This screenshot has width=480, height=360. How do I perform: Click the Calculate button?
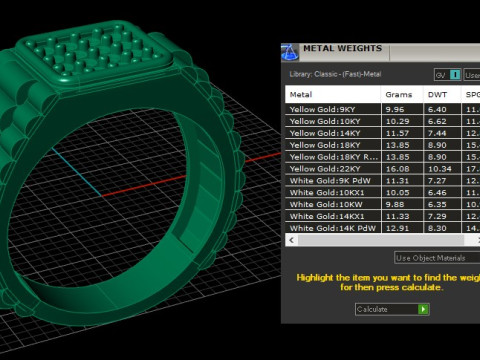click(x=392, y=309)
